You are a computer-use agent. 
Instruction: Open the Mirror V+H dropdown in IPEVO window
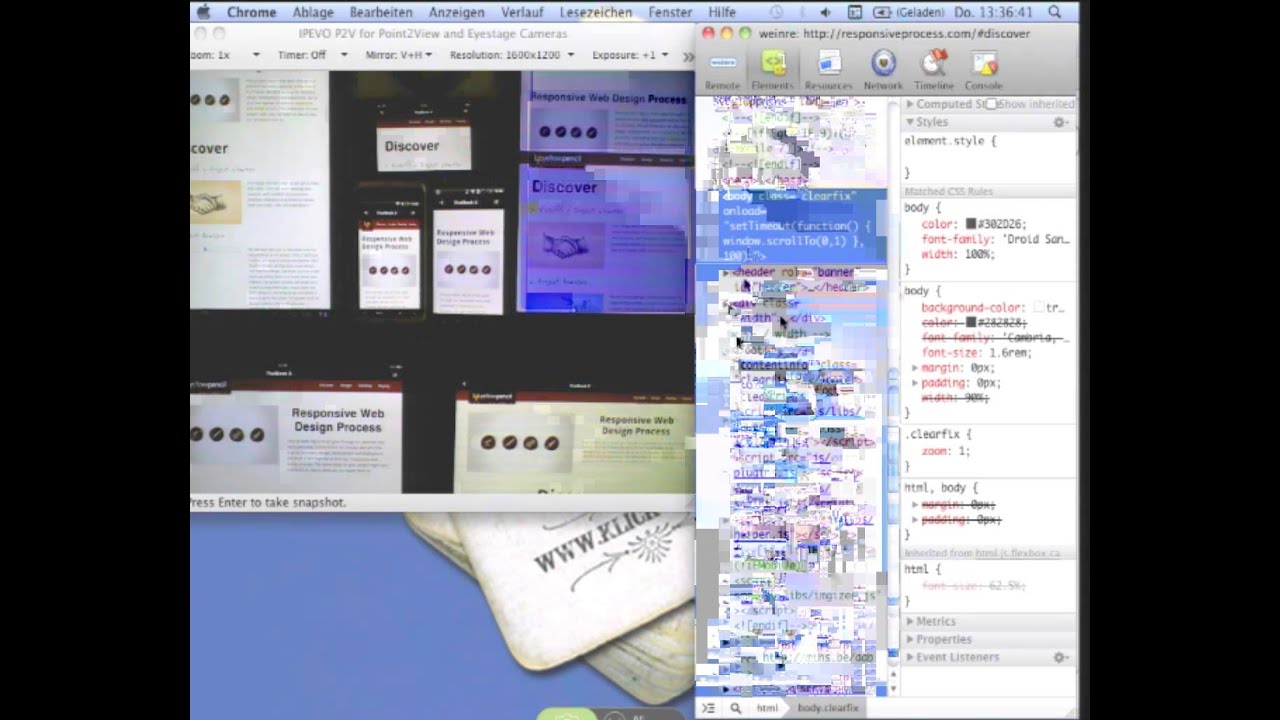coord(398,55)
